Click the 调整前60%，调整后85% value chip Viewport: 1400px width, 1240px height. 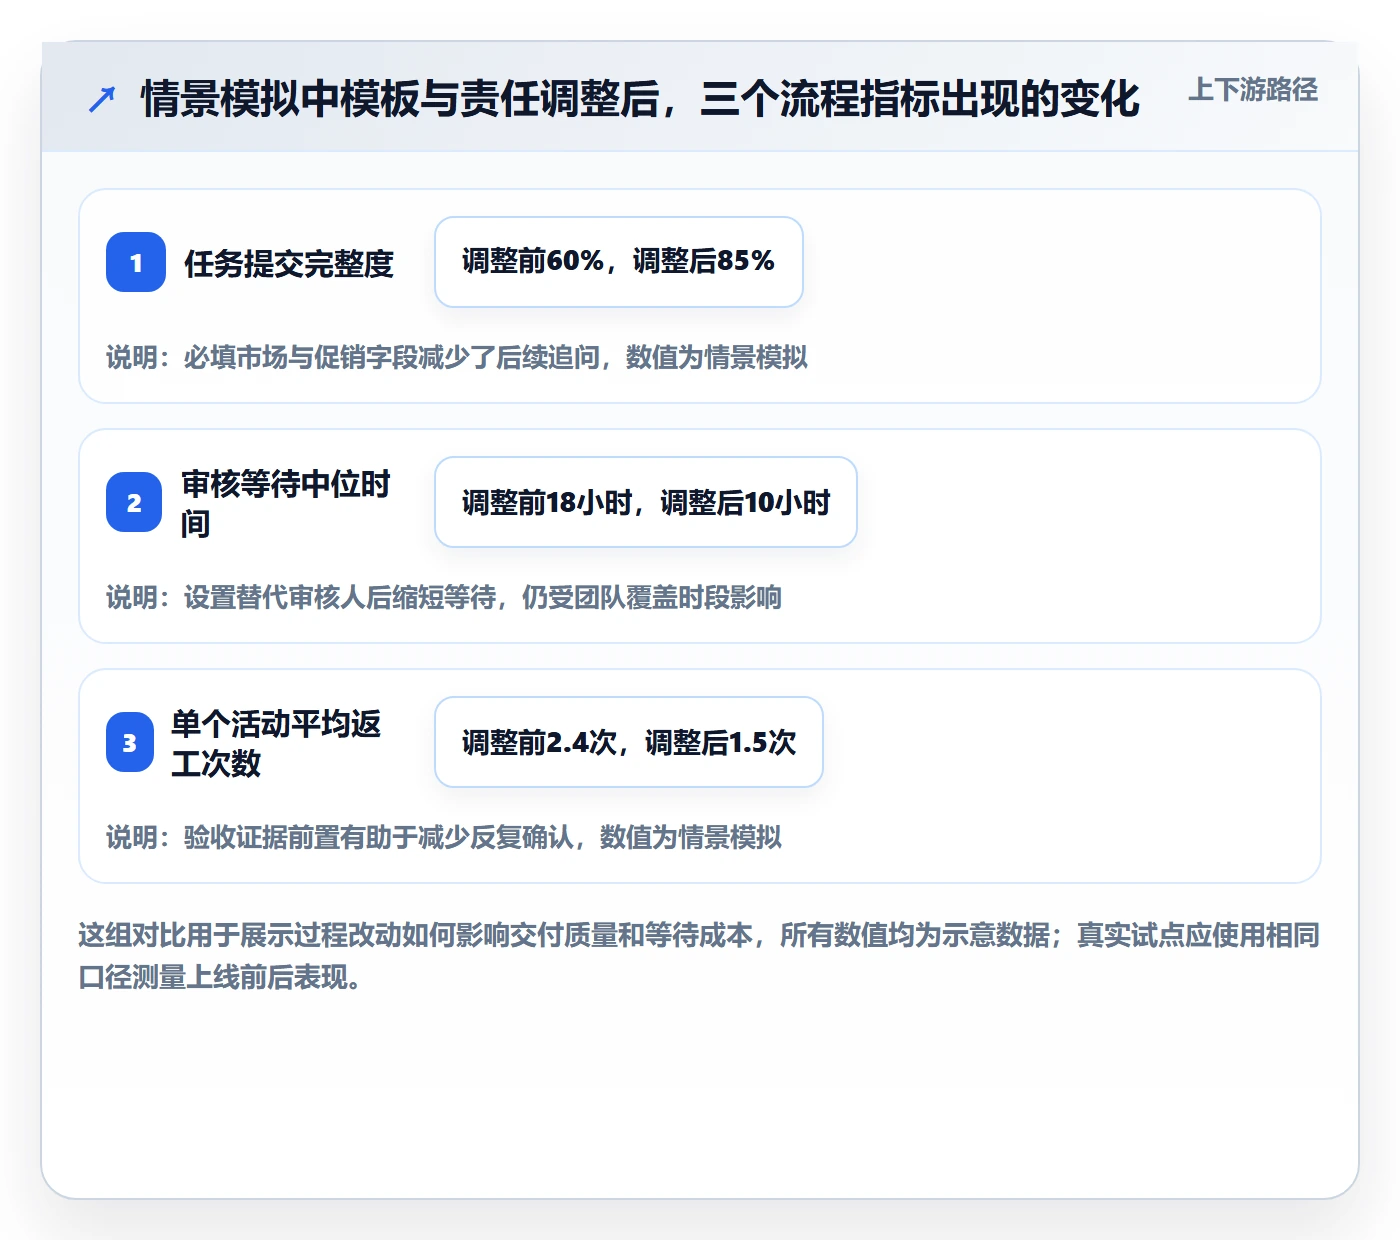(619, 262)
